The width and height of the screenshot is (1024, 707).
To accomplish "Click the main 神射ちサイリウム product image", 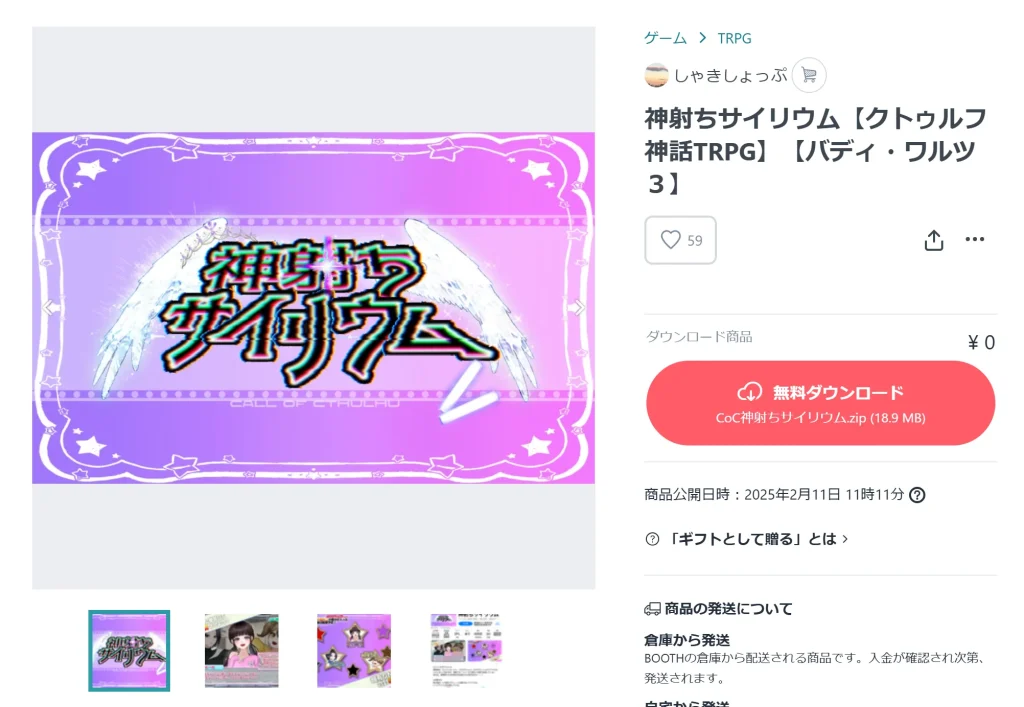I will 313,308.
